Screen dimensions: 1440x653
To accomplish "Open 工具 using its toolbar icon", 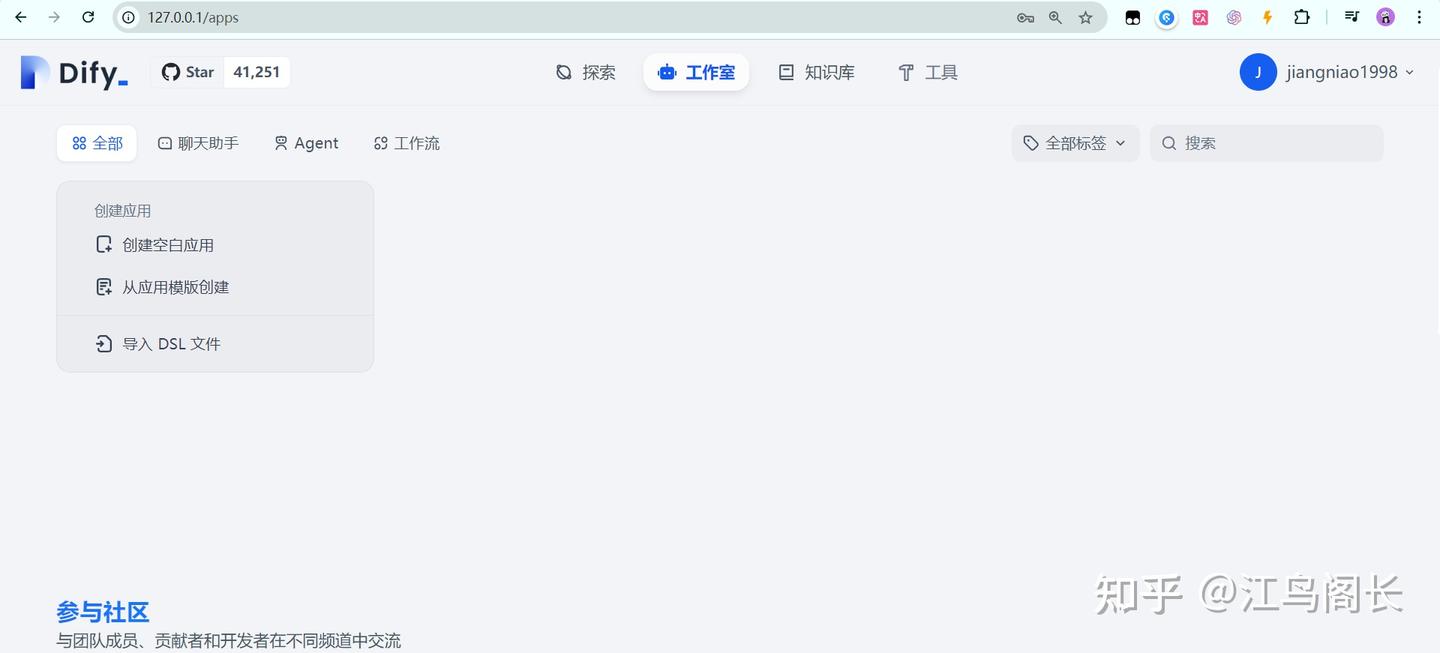I will coord(905,71).
